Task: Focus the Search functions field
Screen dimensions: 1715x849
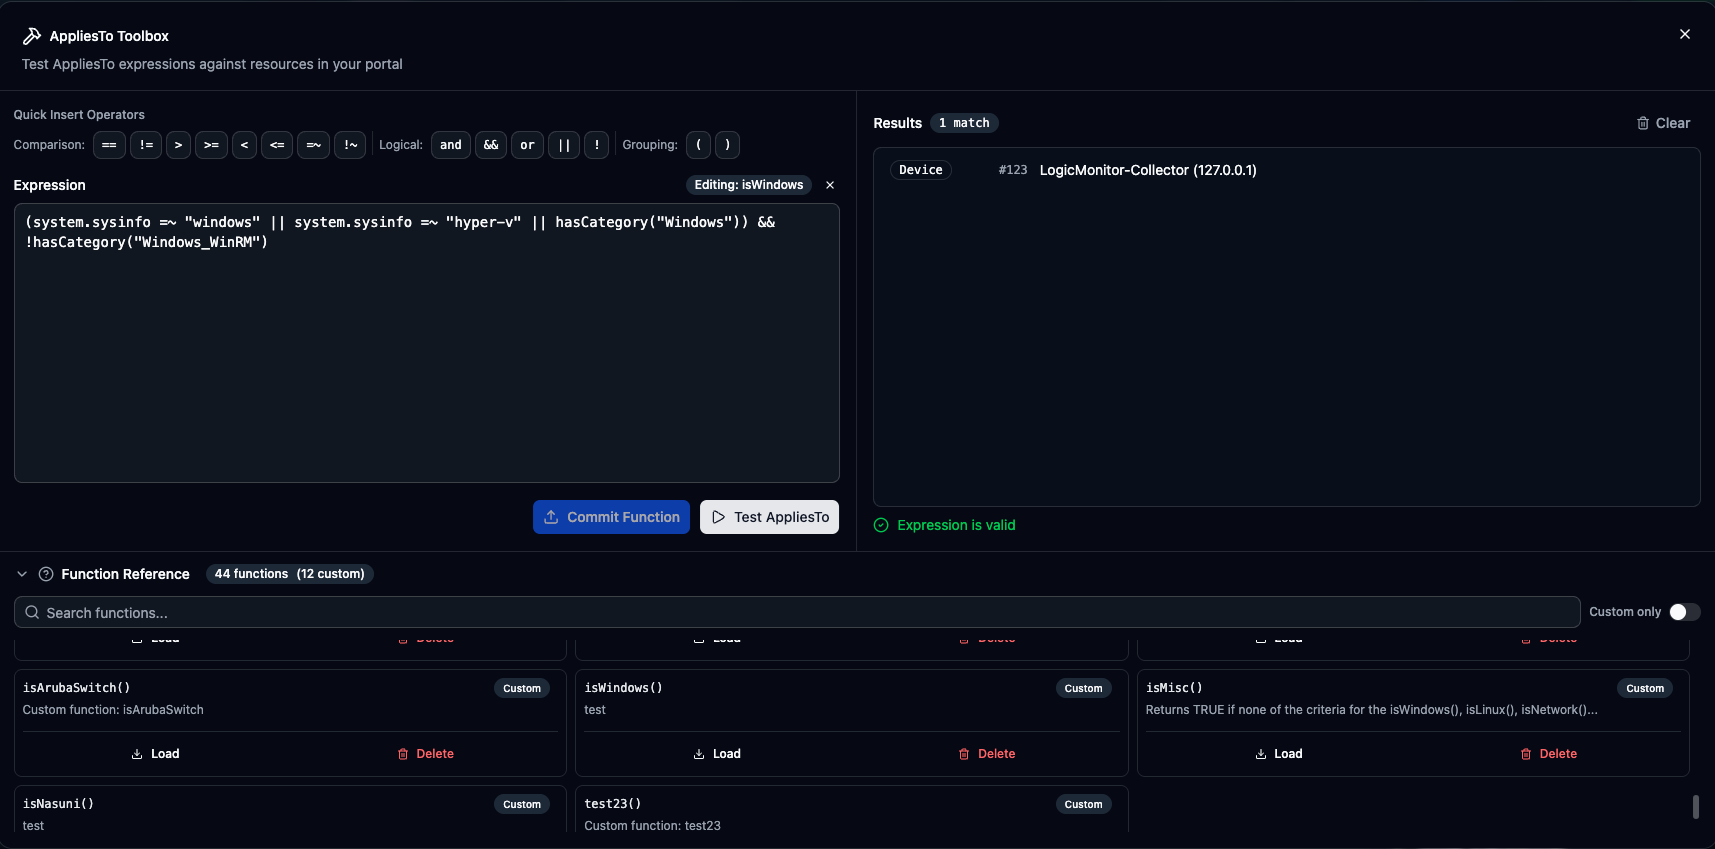Action: [x=797, y=612]
